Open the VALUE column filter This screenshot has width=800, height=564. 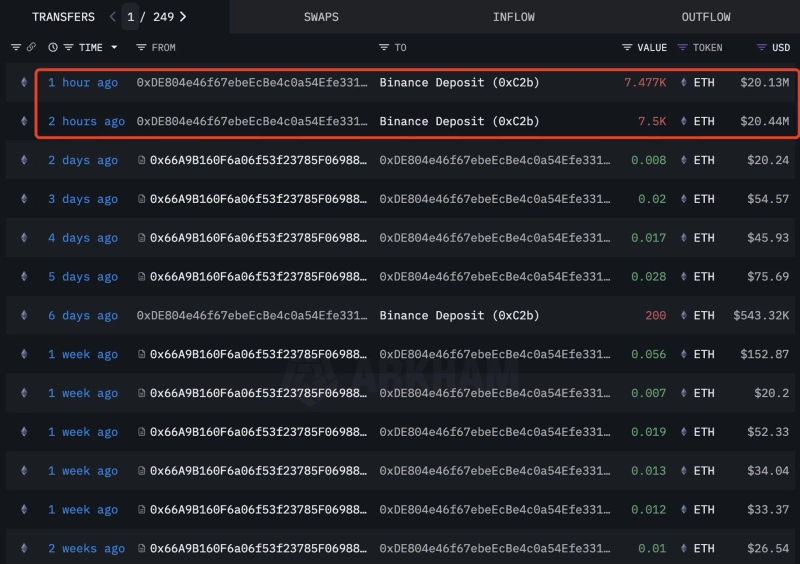(627, 47)
